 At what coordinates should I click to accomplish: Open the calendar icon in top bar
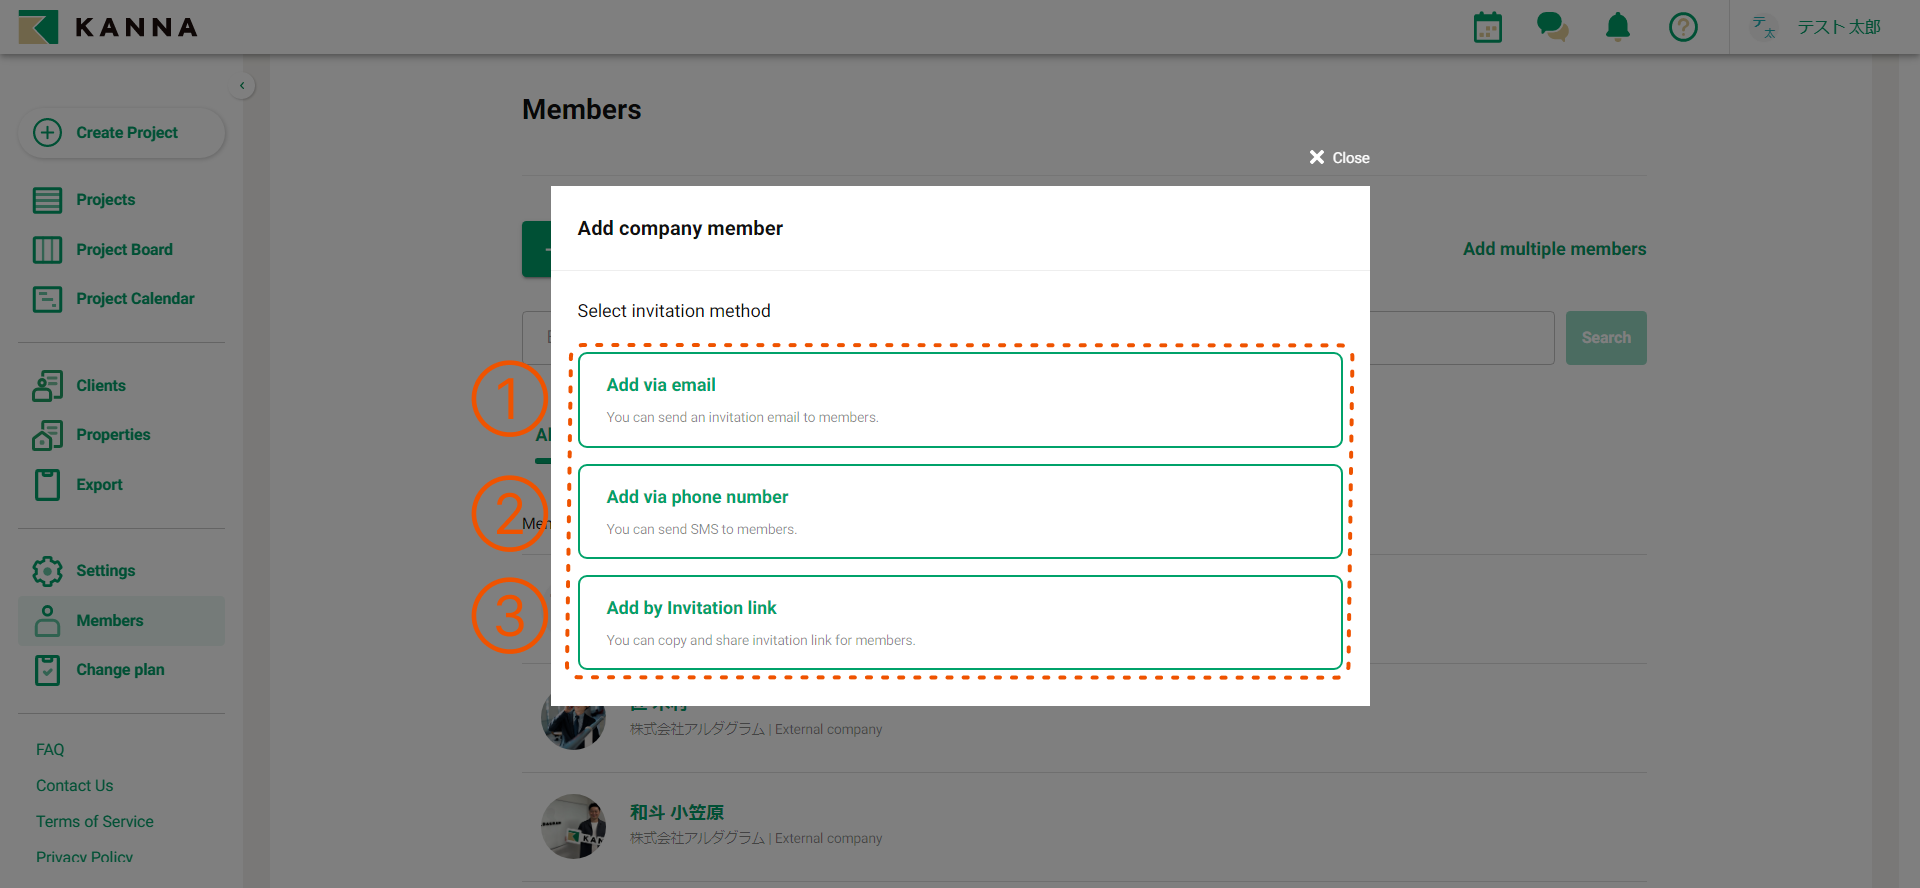coord(1487,27)
